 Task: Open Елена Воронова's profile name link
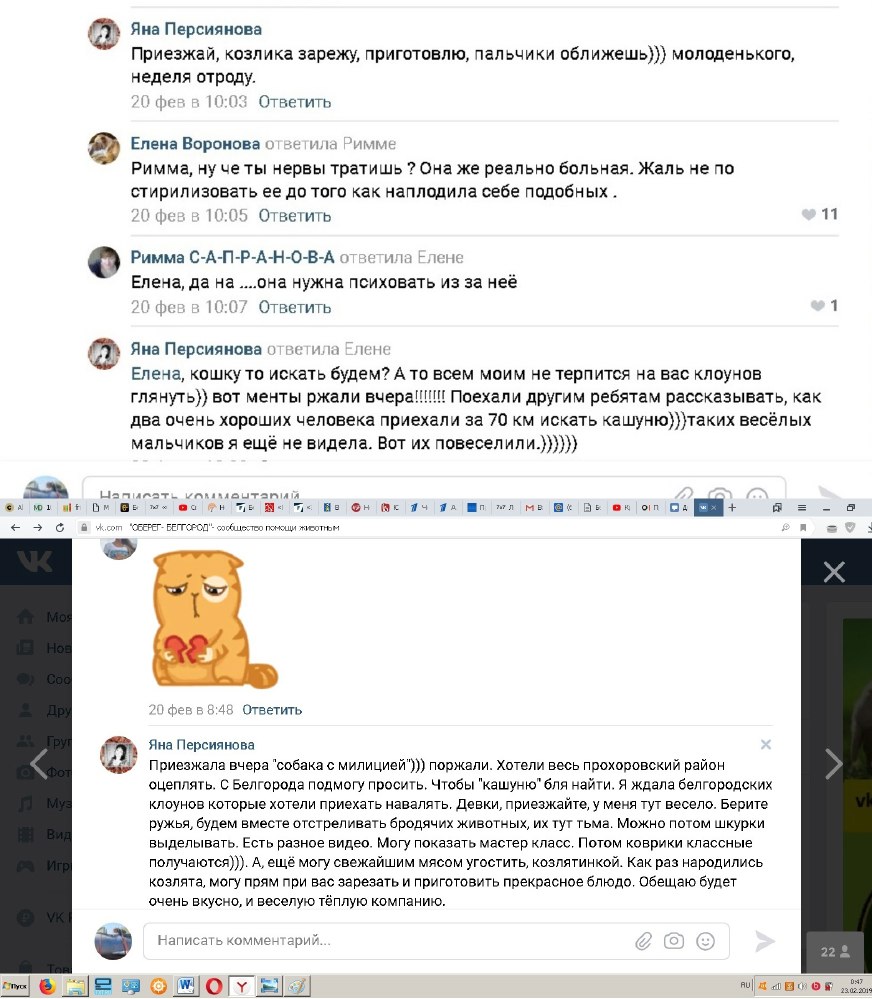[195, 144]
